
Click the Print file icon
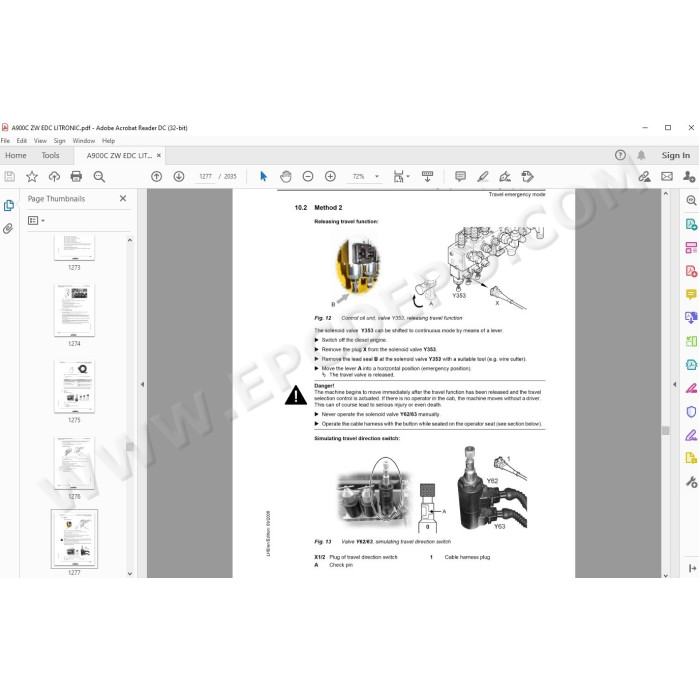(76, 176)
